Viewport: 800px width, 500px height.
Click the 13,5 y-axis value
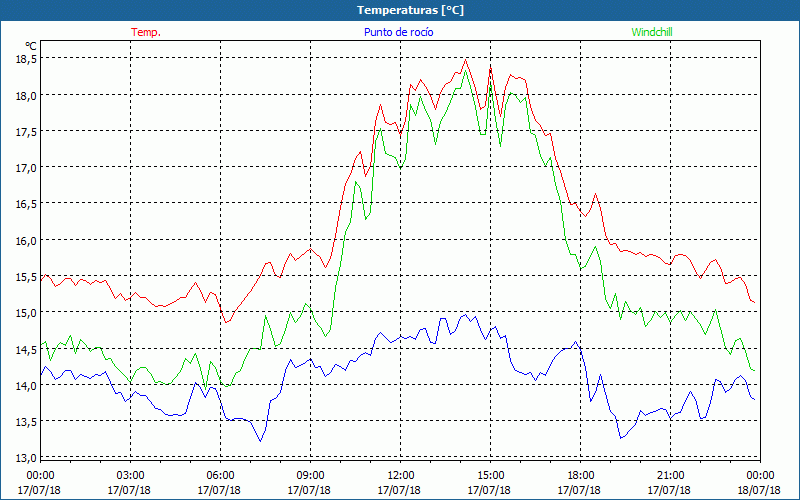click(x=26, y=422)
